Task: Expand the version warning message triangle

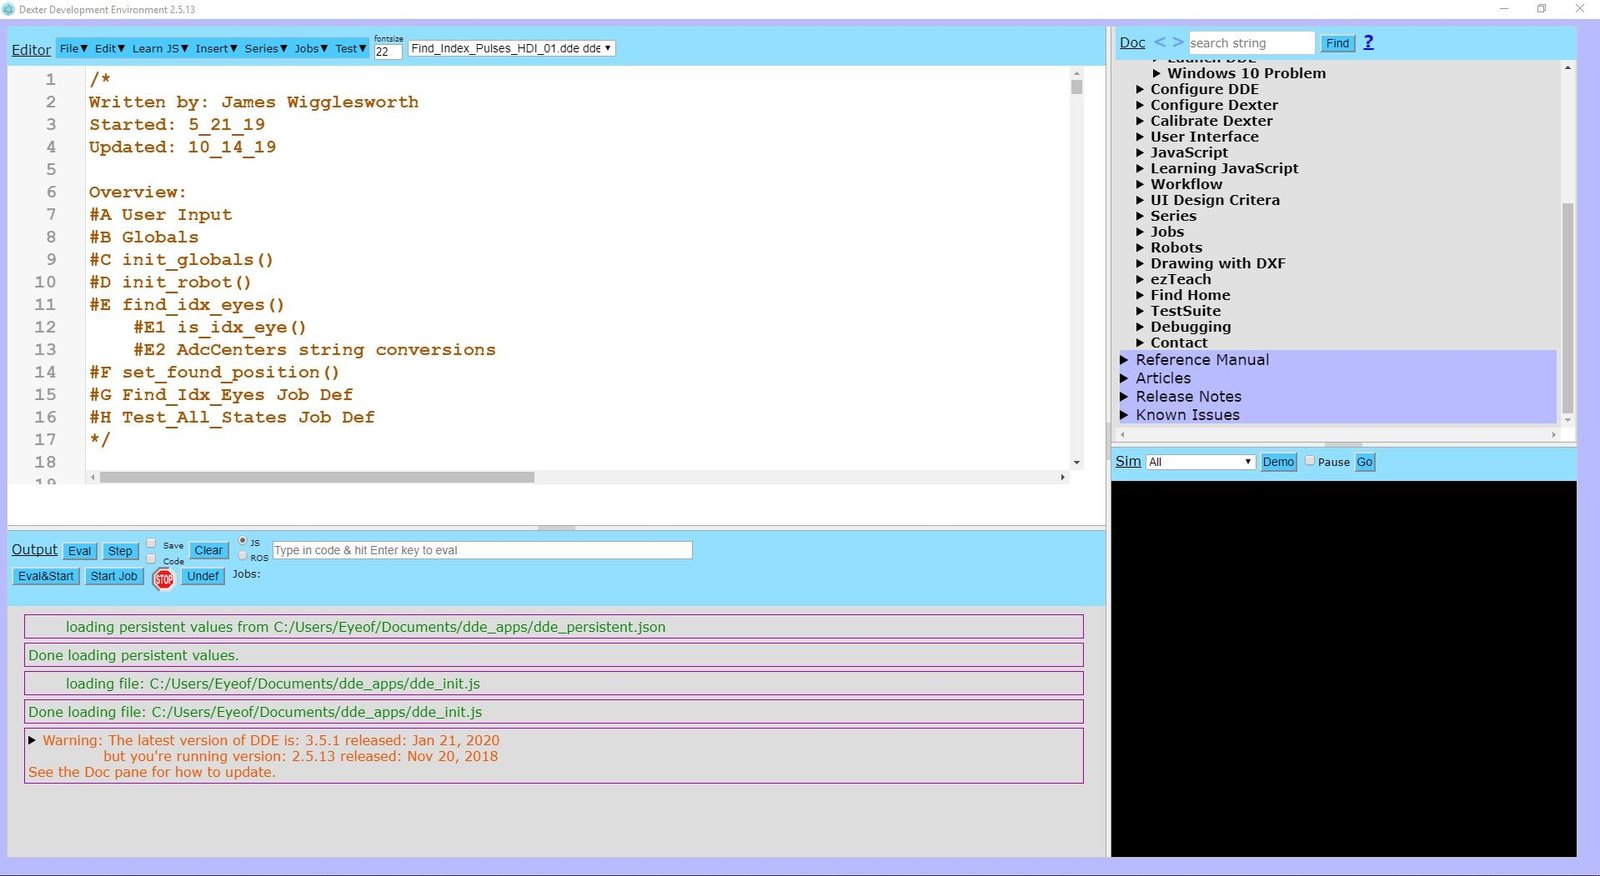Action: point(32,740)
